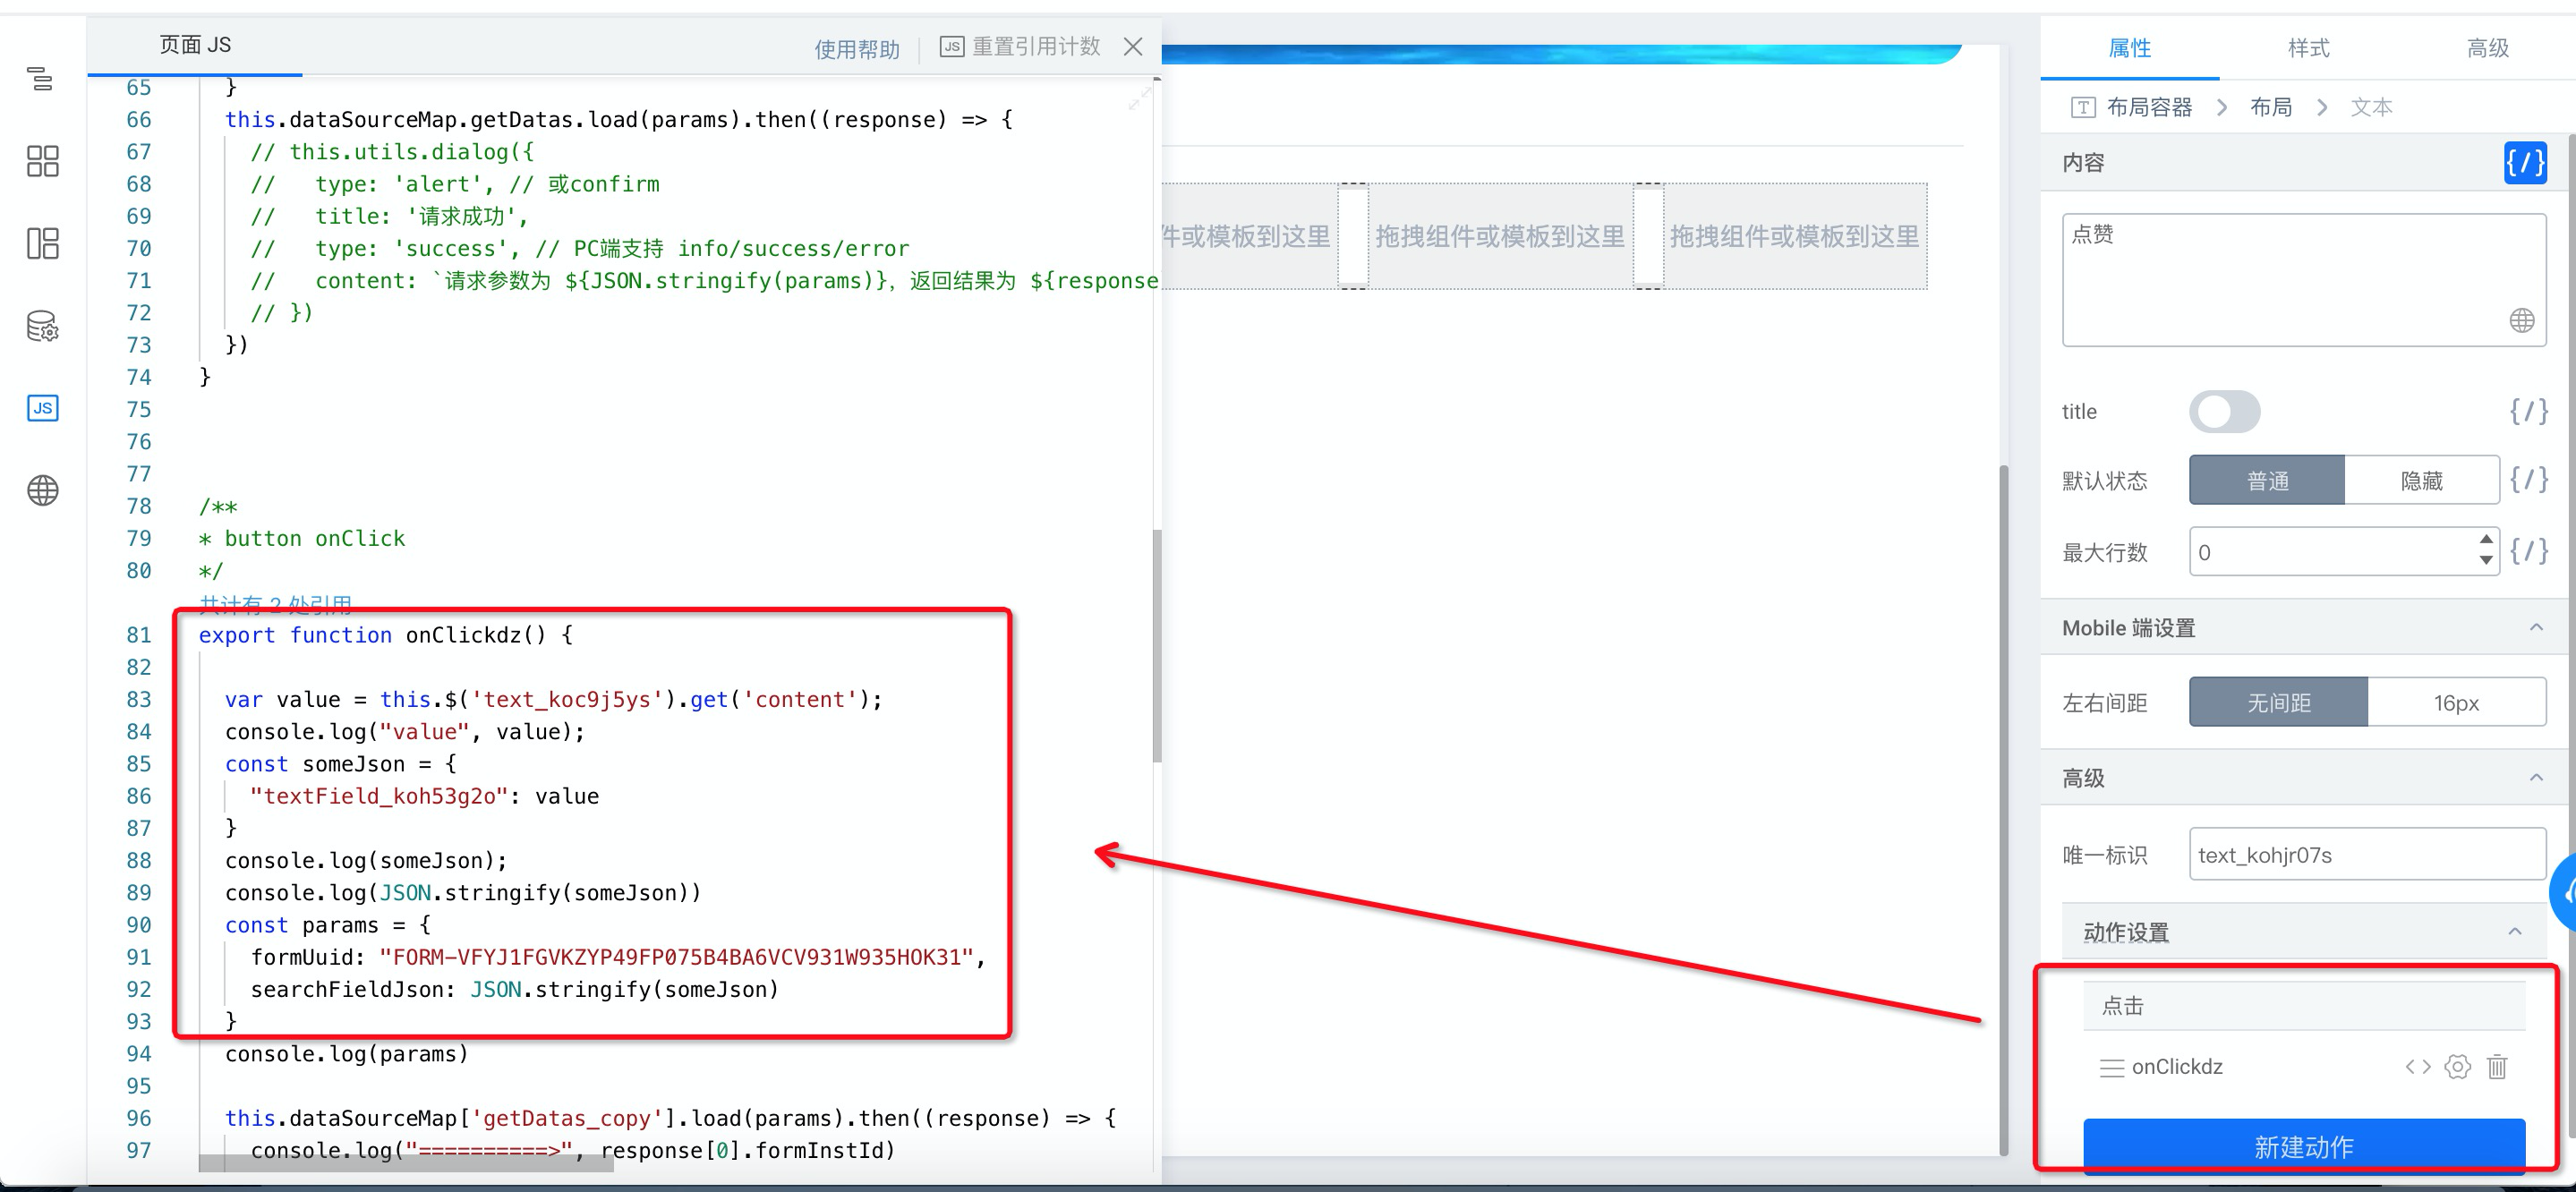Click 新建动作 button

pyautogui.click(x=2303, y=1146)
